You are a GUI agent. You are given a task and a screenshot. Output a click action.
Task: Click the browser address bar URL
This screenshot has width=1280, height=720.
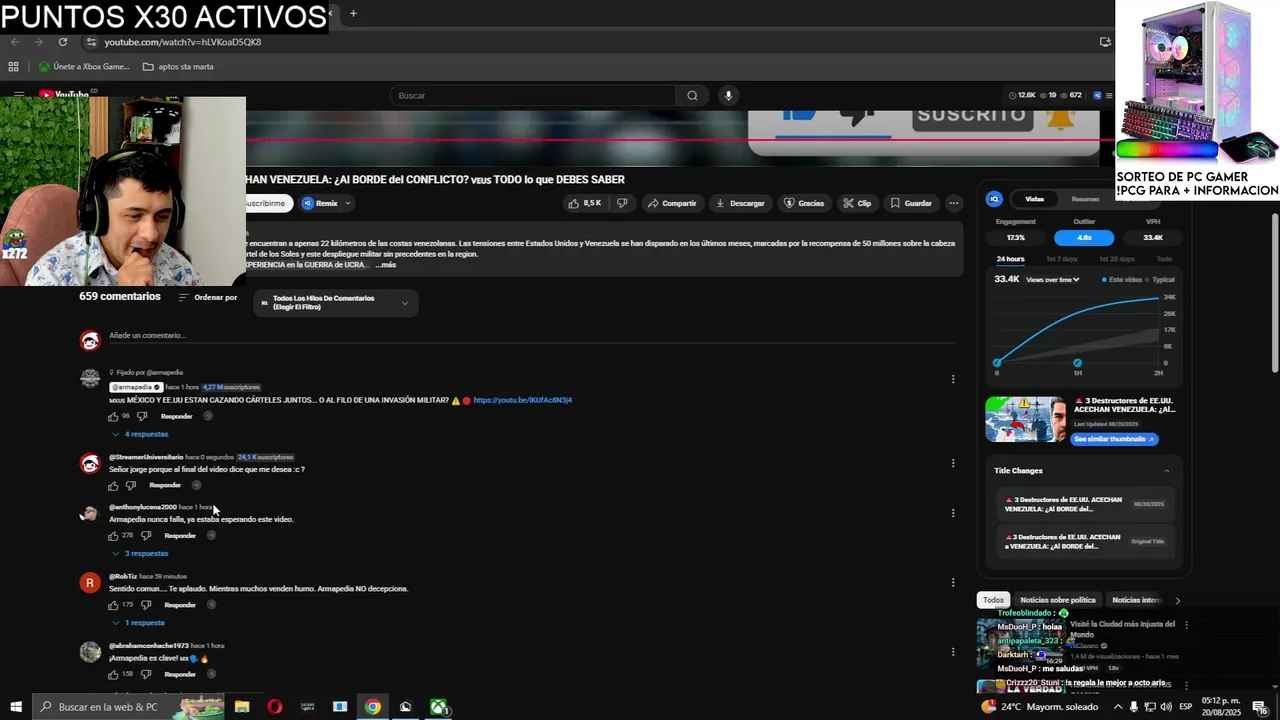pos(183,42)
